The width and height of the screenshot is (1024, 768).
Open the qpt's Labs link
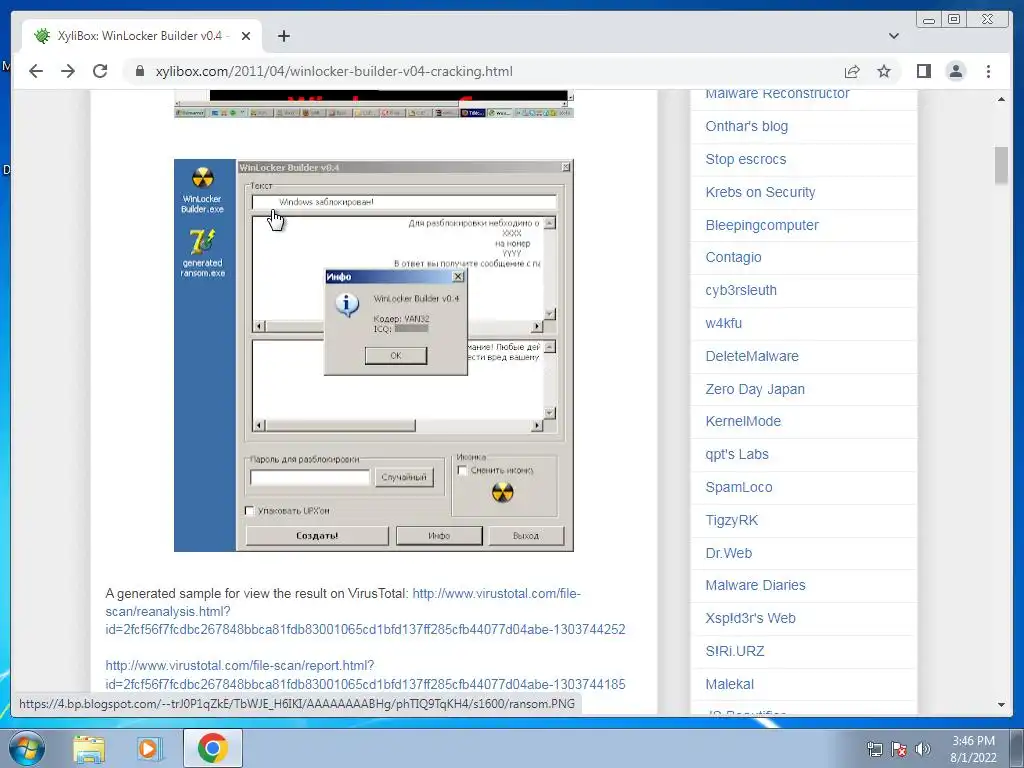point(737,455)
